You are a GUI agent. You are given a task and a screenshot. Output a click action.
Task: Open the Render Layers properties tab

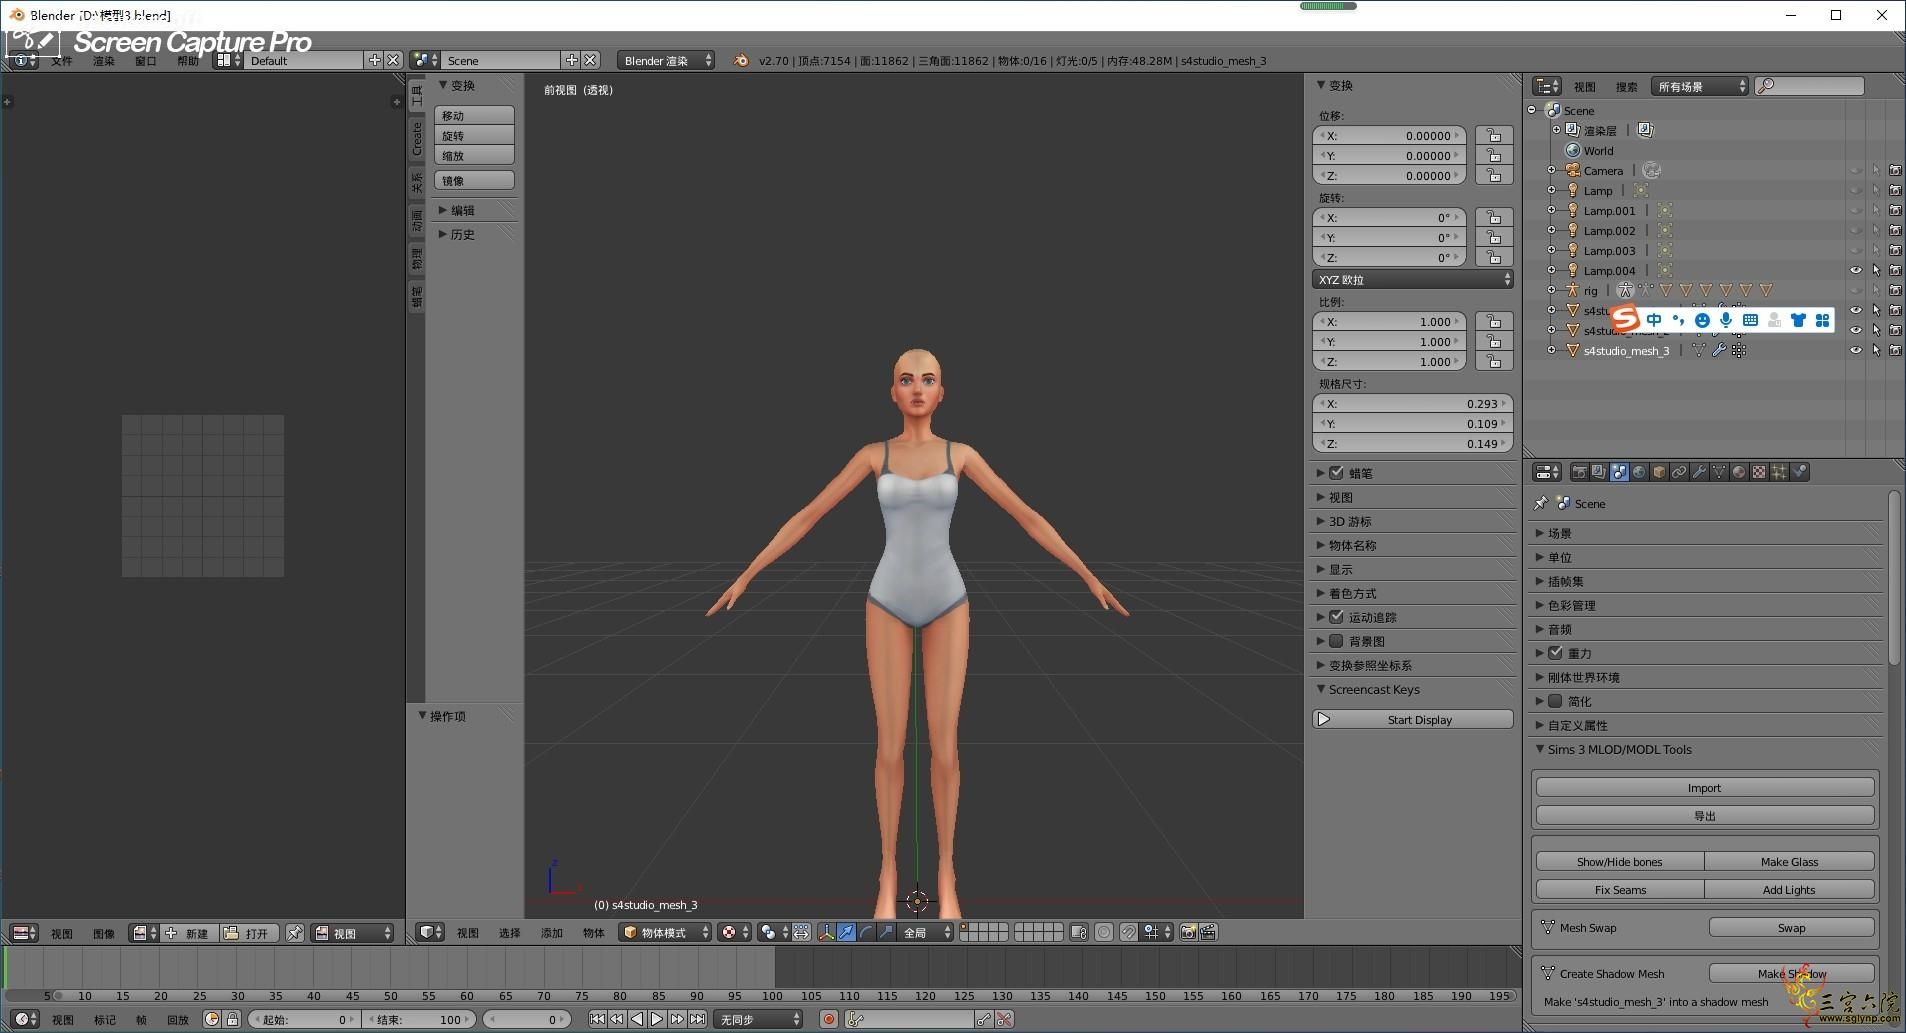1600,472
